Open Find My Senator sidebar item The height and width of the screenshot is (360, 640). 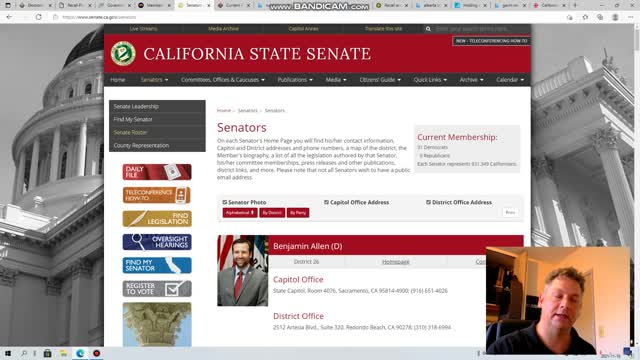coord(157,119)
